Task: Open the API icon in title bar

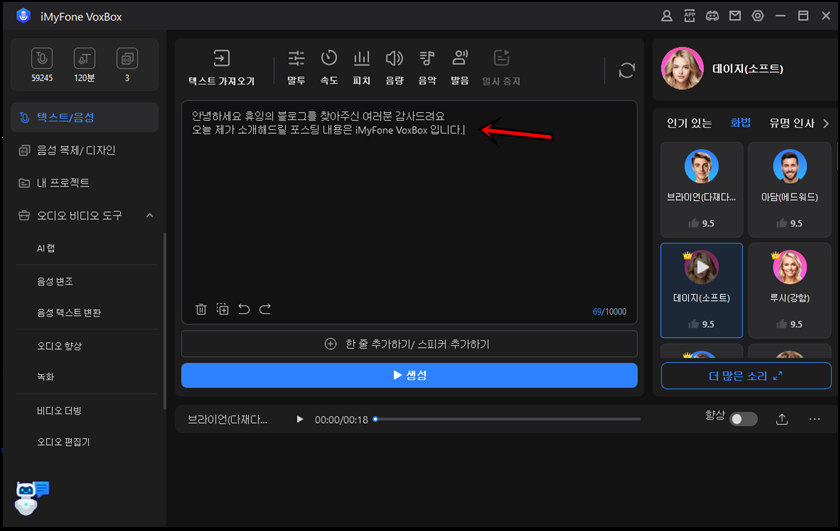Action: click(x=689, y=16)
